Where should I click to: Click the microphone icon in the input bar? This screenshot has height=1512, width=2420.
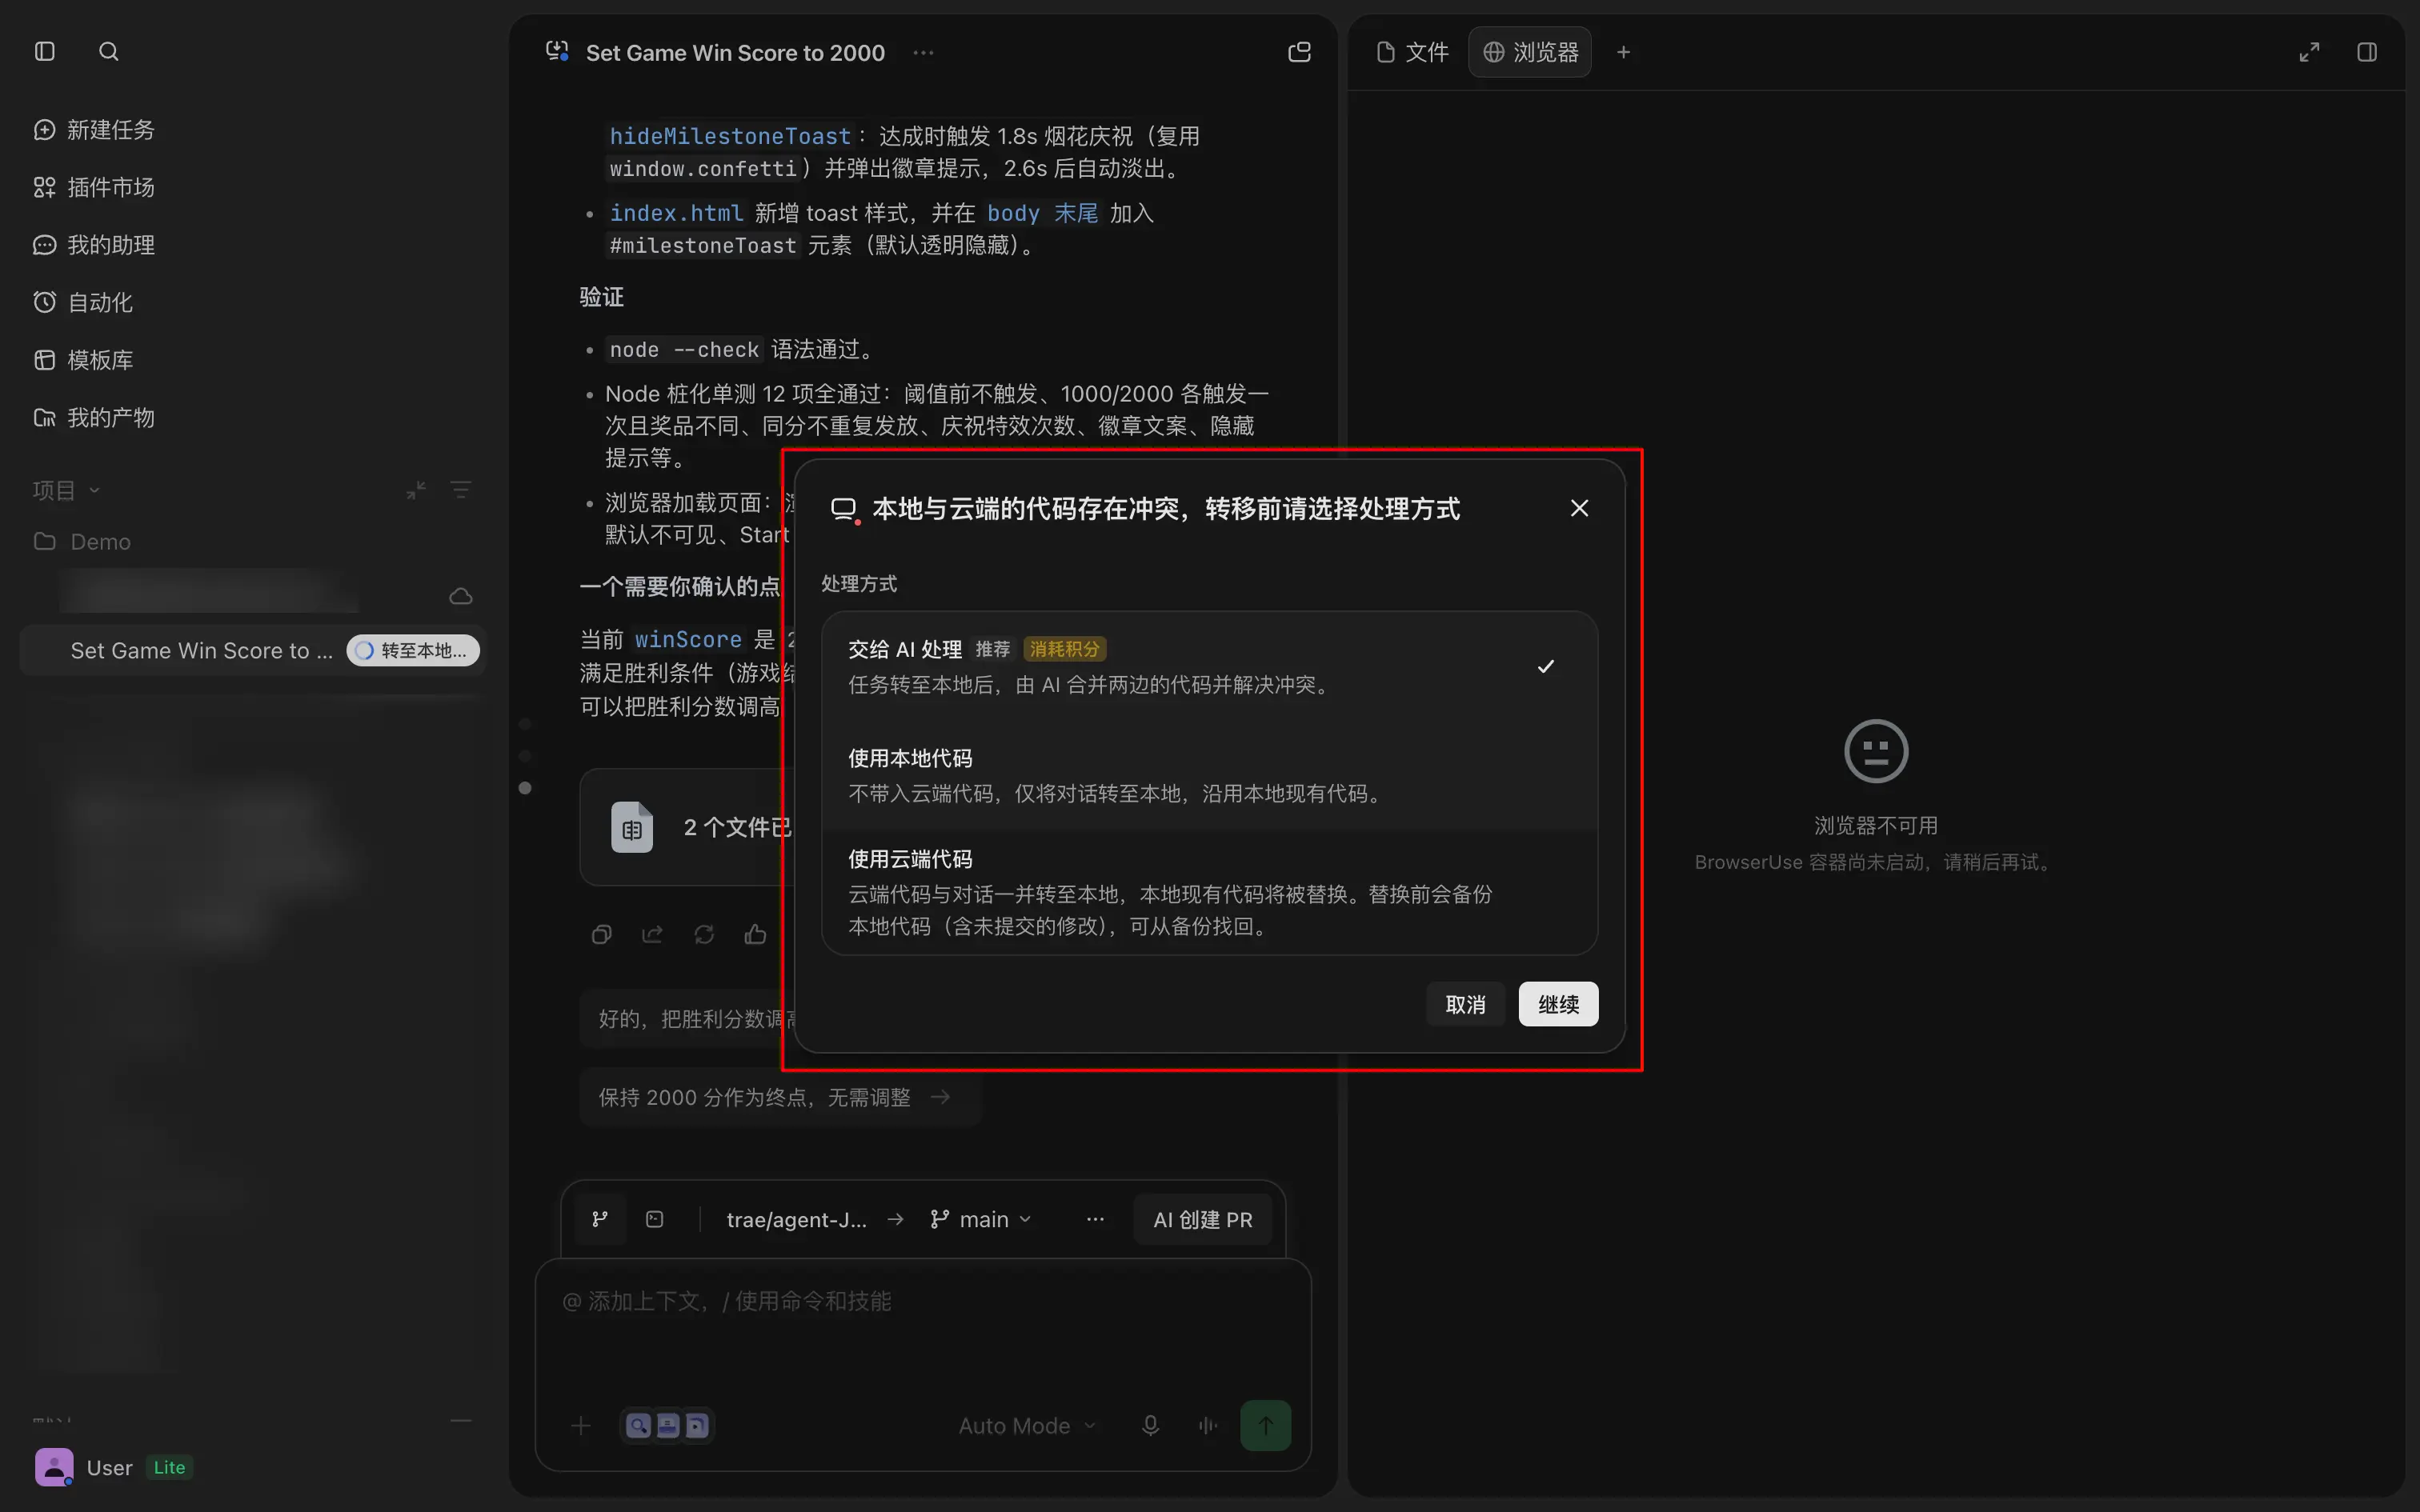[1150, 1425]
